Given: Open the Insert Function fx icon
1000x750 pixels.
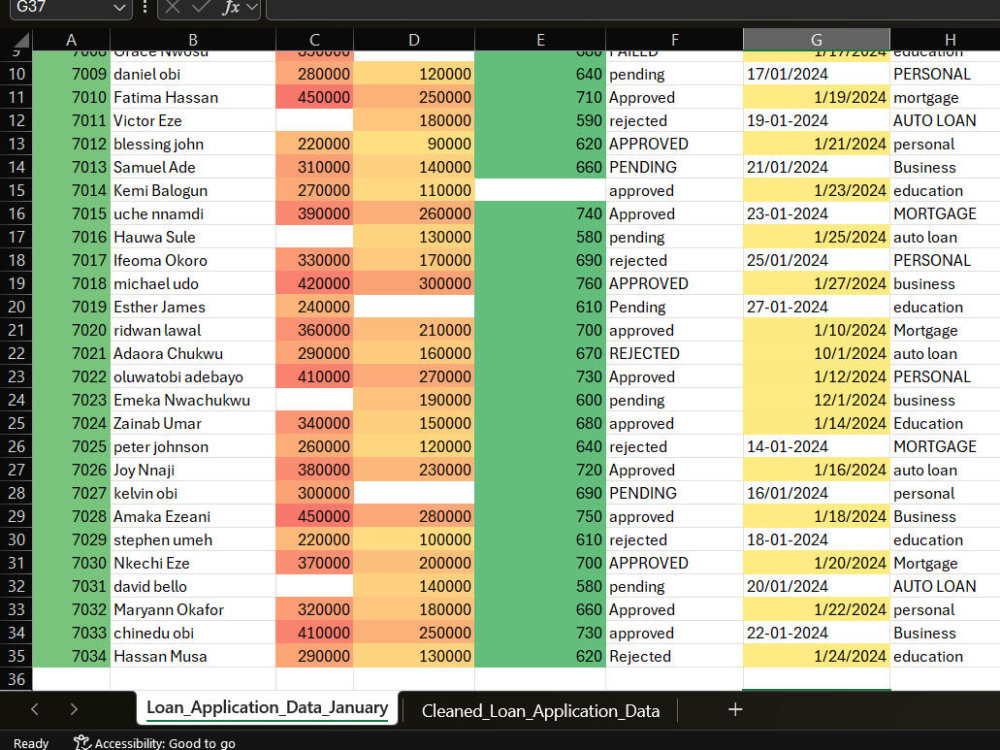Looking at the screenshot, I should coord(231,8).
